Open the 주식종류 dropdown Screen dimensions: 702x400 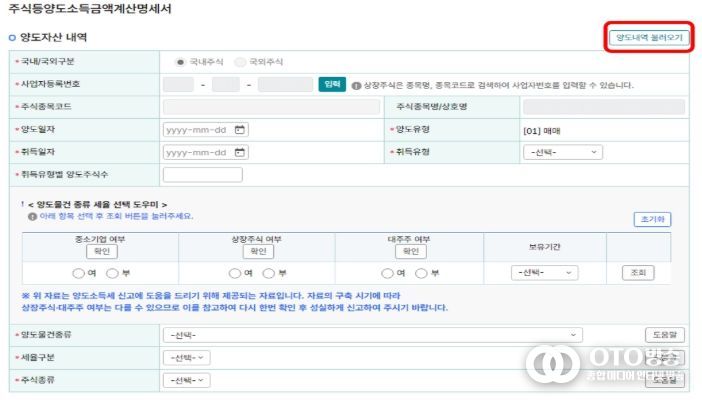pos(187,381)
